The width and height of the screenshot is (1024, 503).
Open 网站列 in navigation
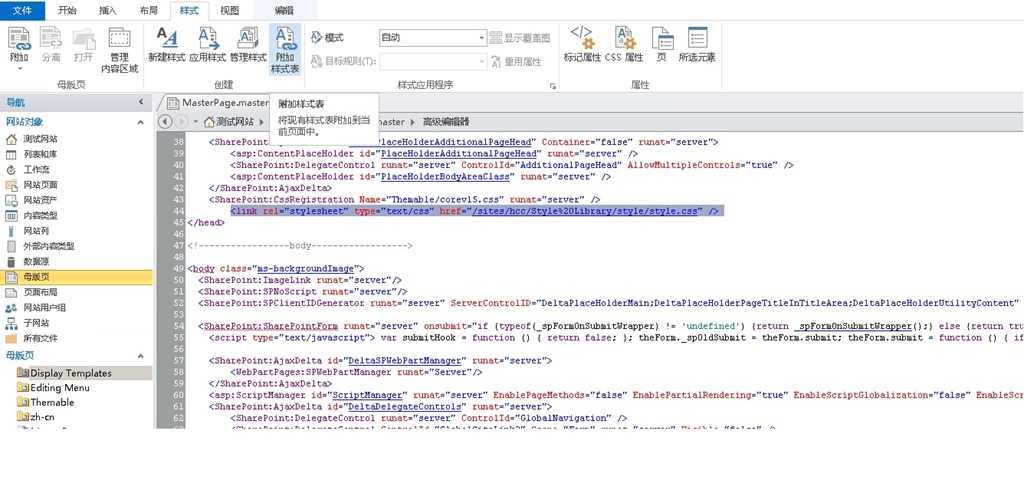[x=36, y=231]
